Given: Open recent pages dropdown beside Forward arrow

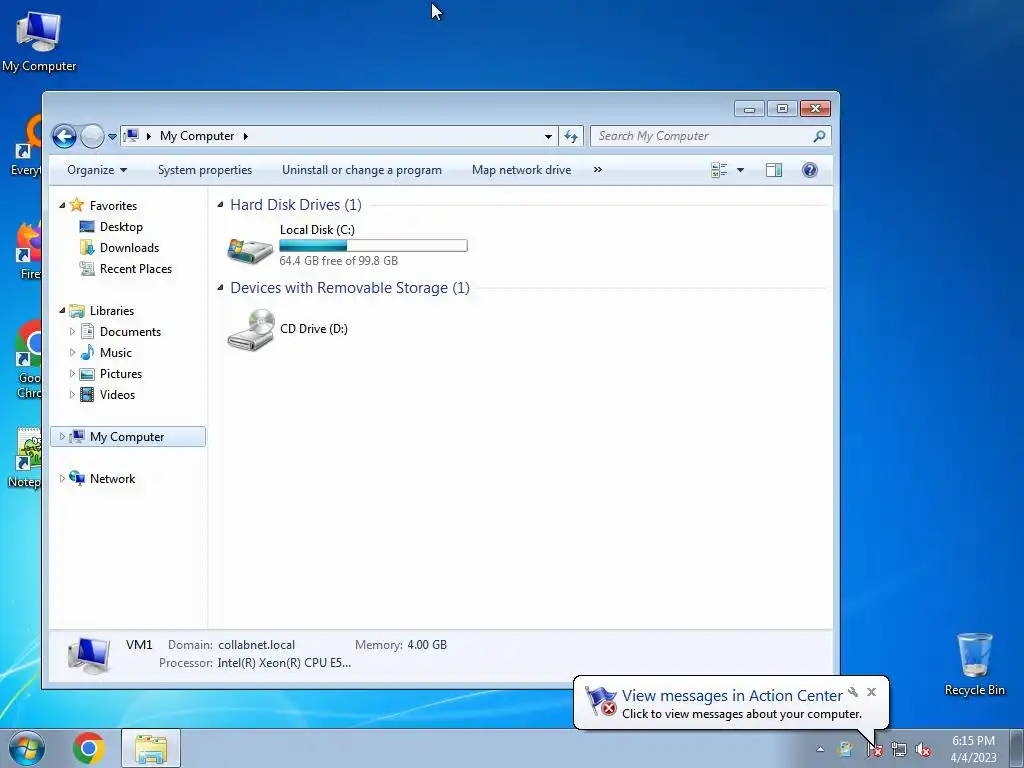Looking at the screenshot, I should click(x=112, y=136).
